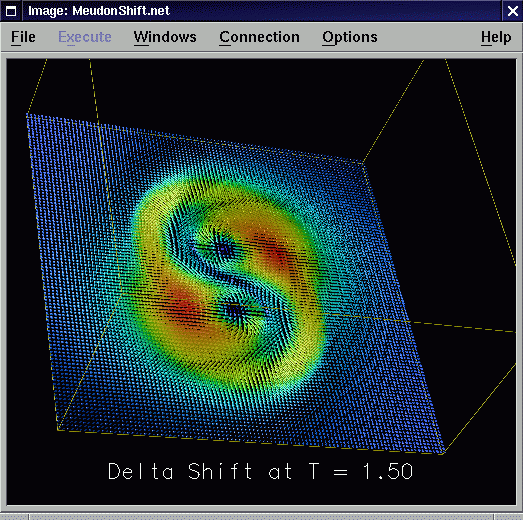The width and height of the screenshot is (523, 520).
Task: Click the bottom-left yellow bounding box corner
Action: coord(58,430)
